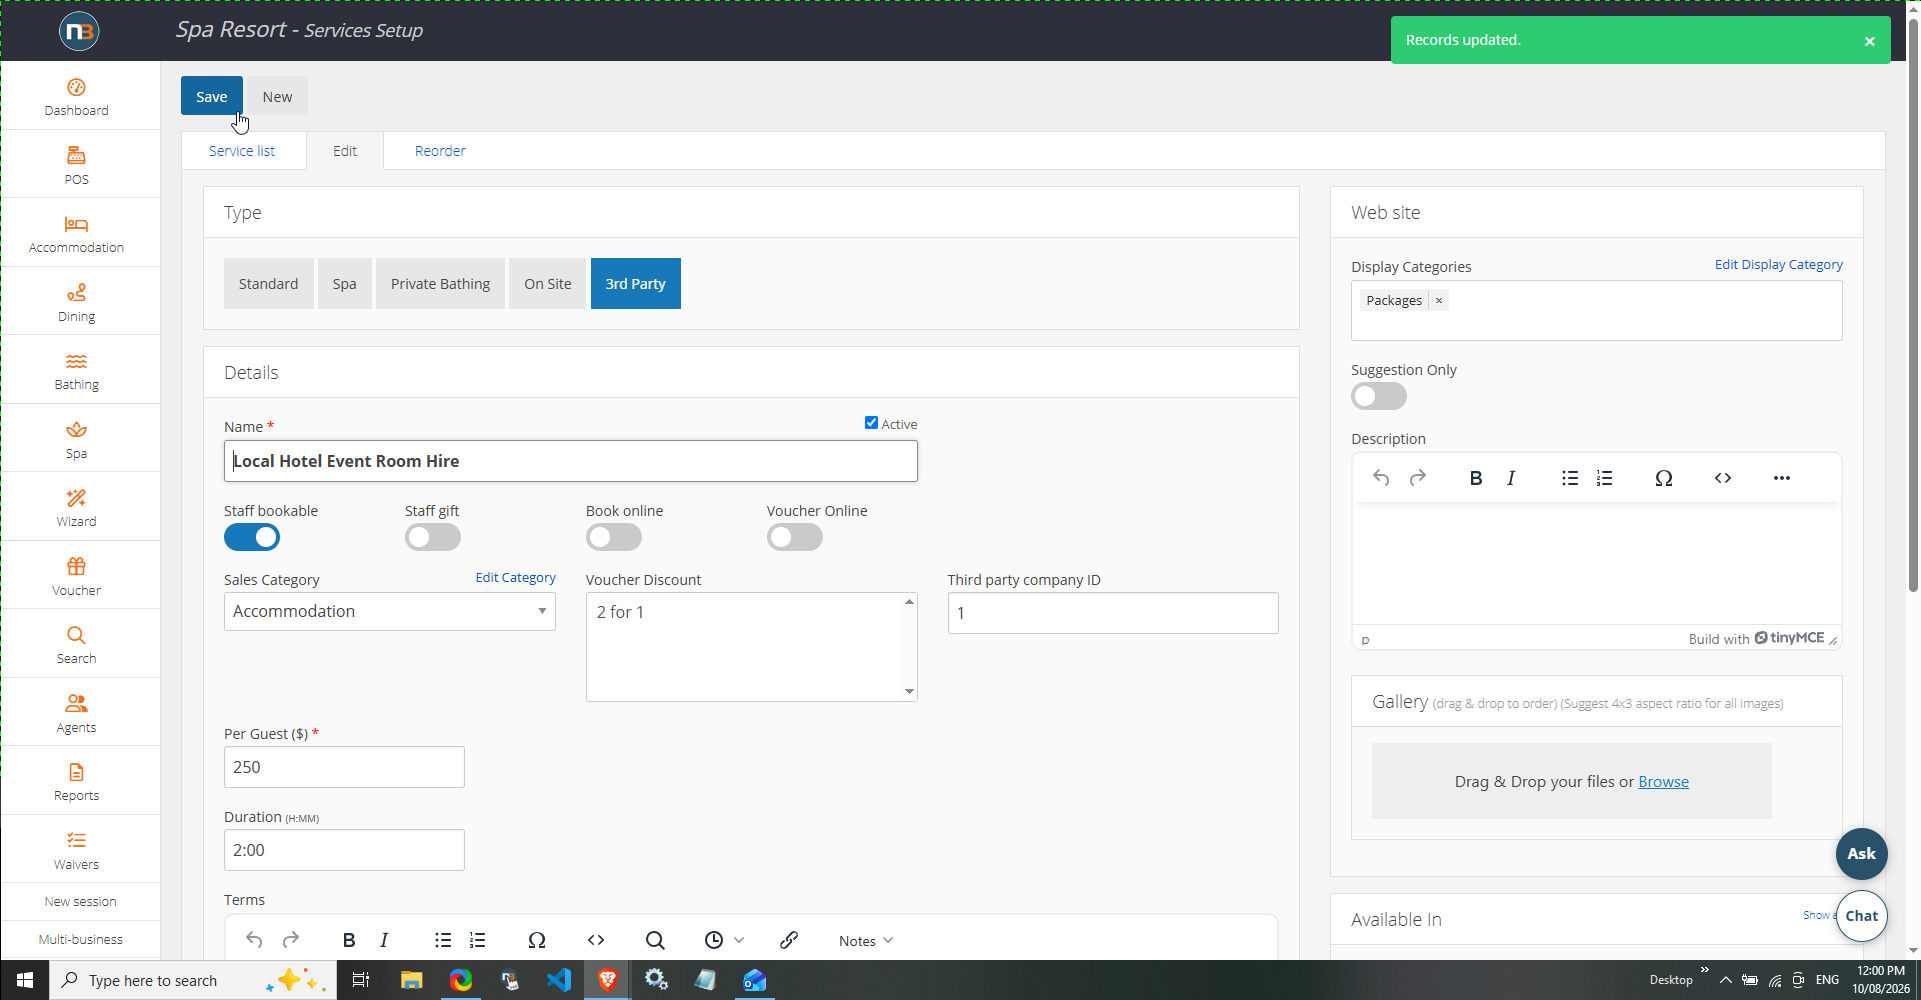This screenshot has height=1000, width=1921.
Task: Open the Ask assistant button
Action: pos(1861,854)
